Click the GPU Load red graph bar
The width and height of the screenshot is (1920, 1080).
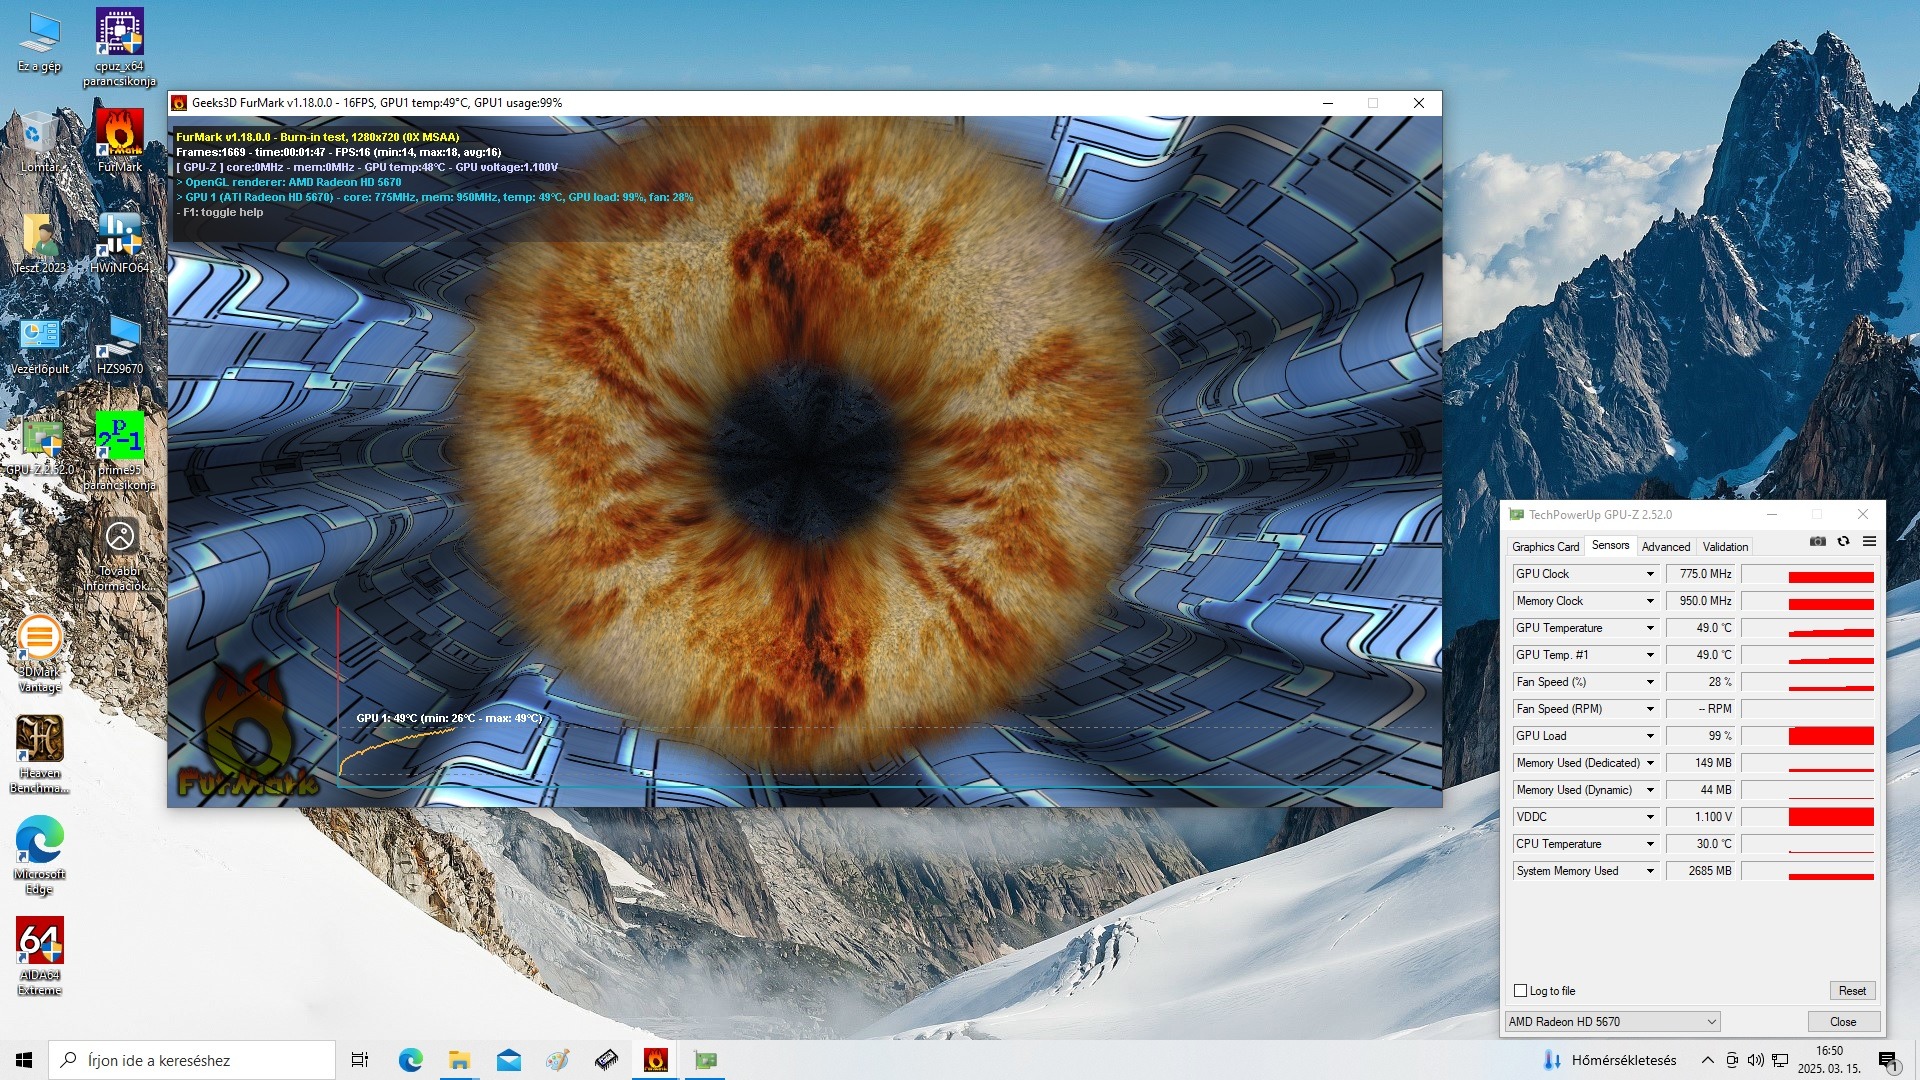click(x=1830, y=736)
